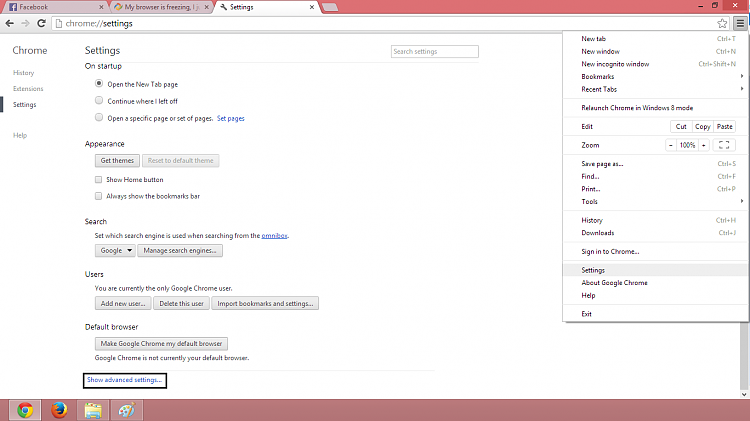Image resolution: width=750 pixels, height=421 pixels.
Task: Decrease zoom with the minus button
Action: pyautogui.click(x=671, y=145)
